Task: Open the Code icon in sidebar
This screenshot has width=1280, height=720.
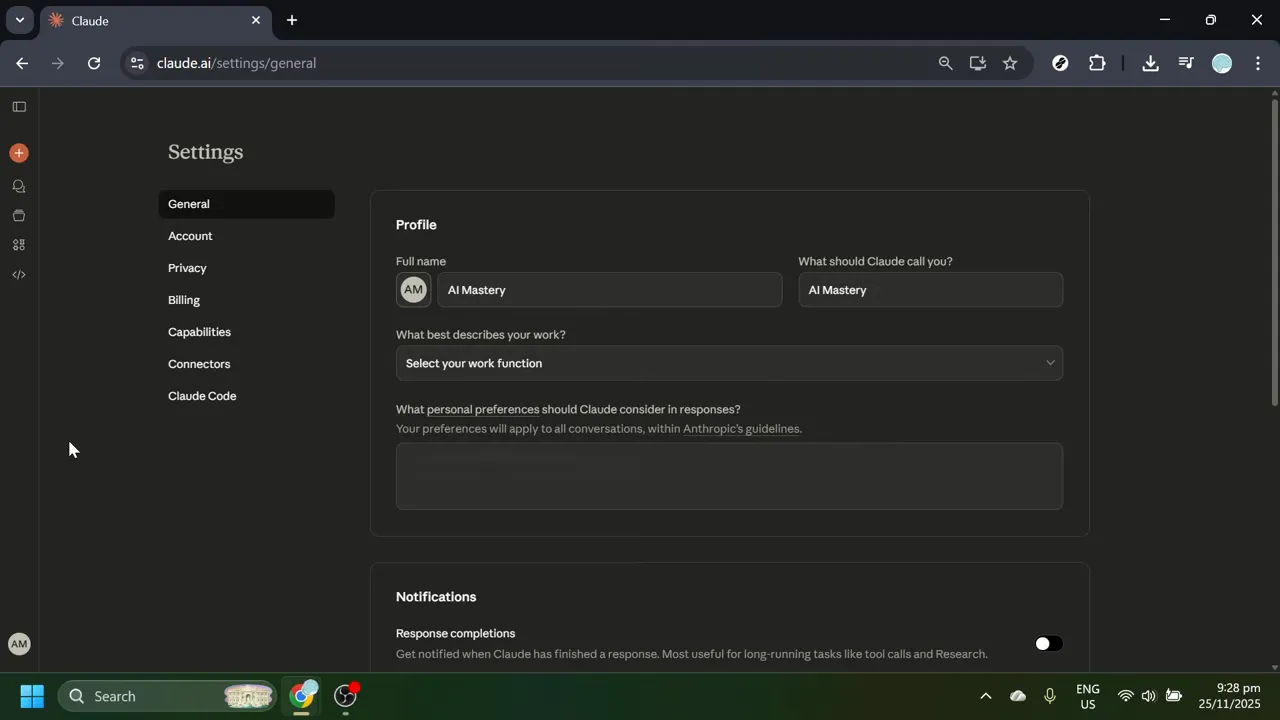Action: pyautogui.click(x=19, y=274)
